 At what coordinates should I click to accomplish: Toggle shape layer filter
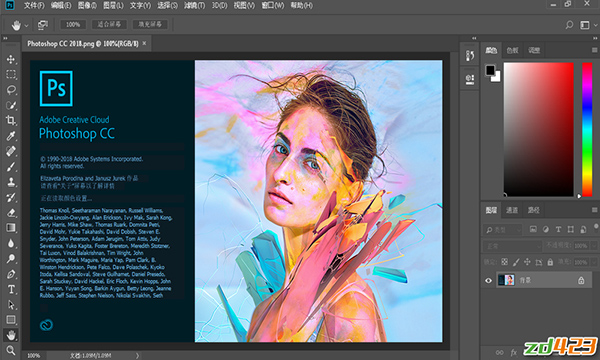[571, 229]
